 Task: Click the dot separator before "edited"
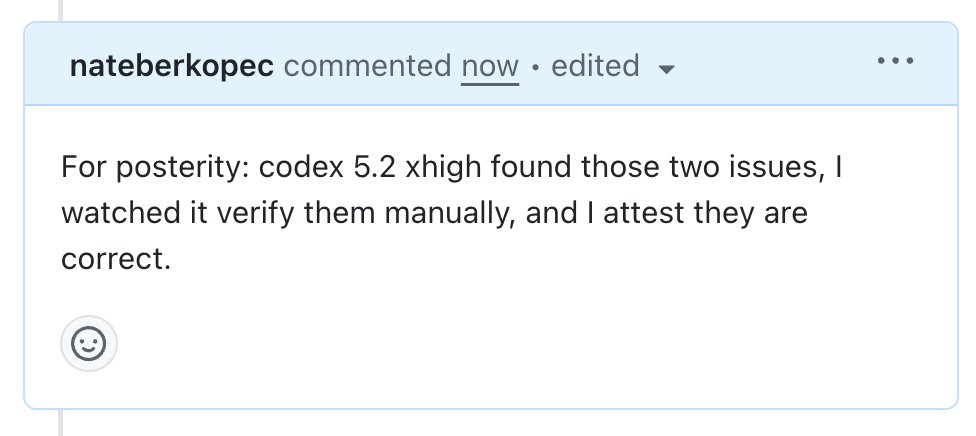coord(535,68)
